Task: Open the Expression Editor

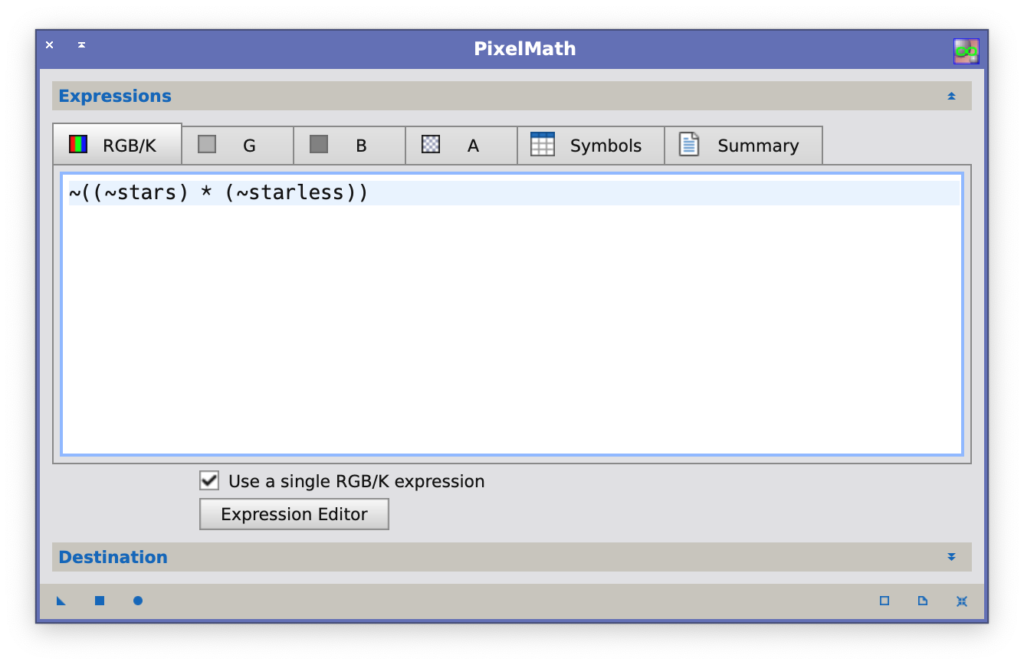Action: click(294, 514)
